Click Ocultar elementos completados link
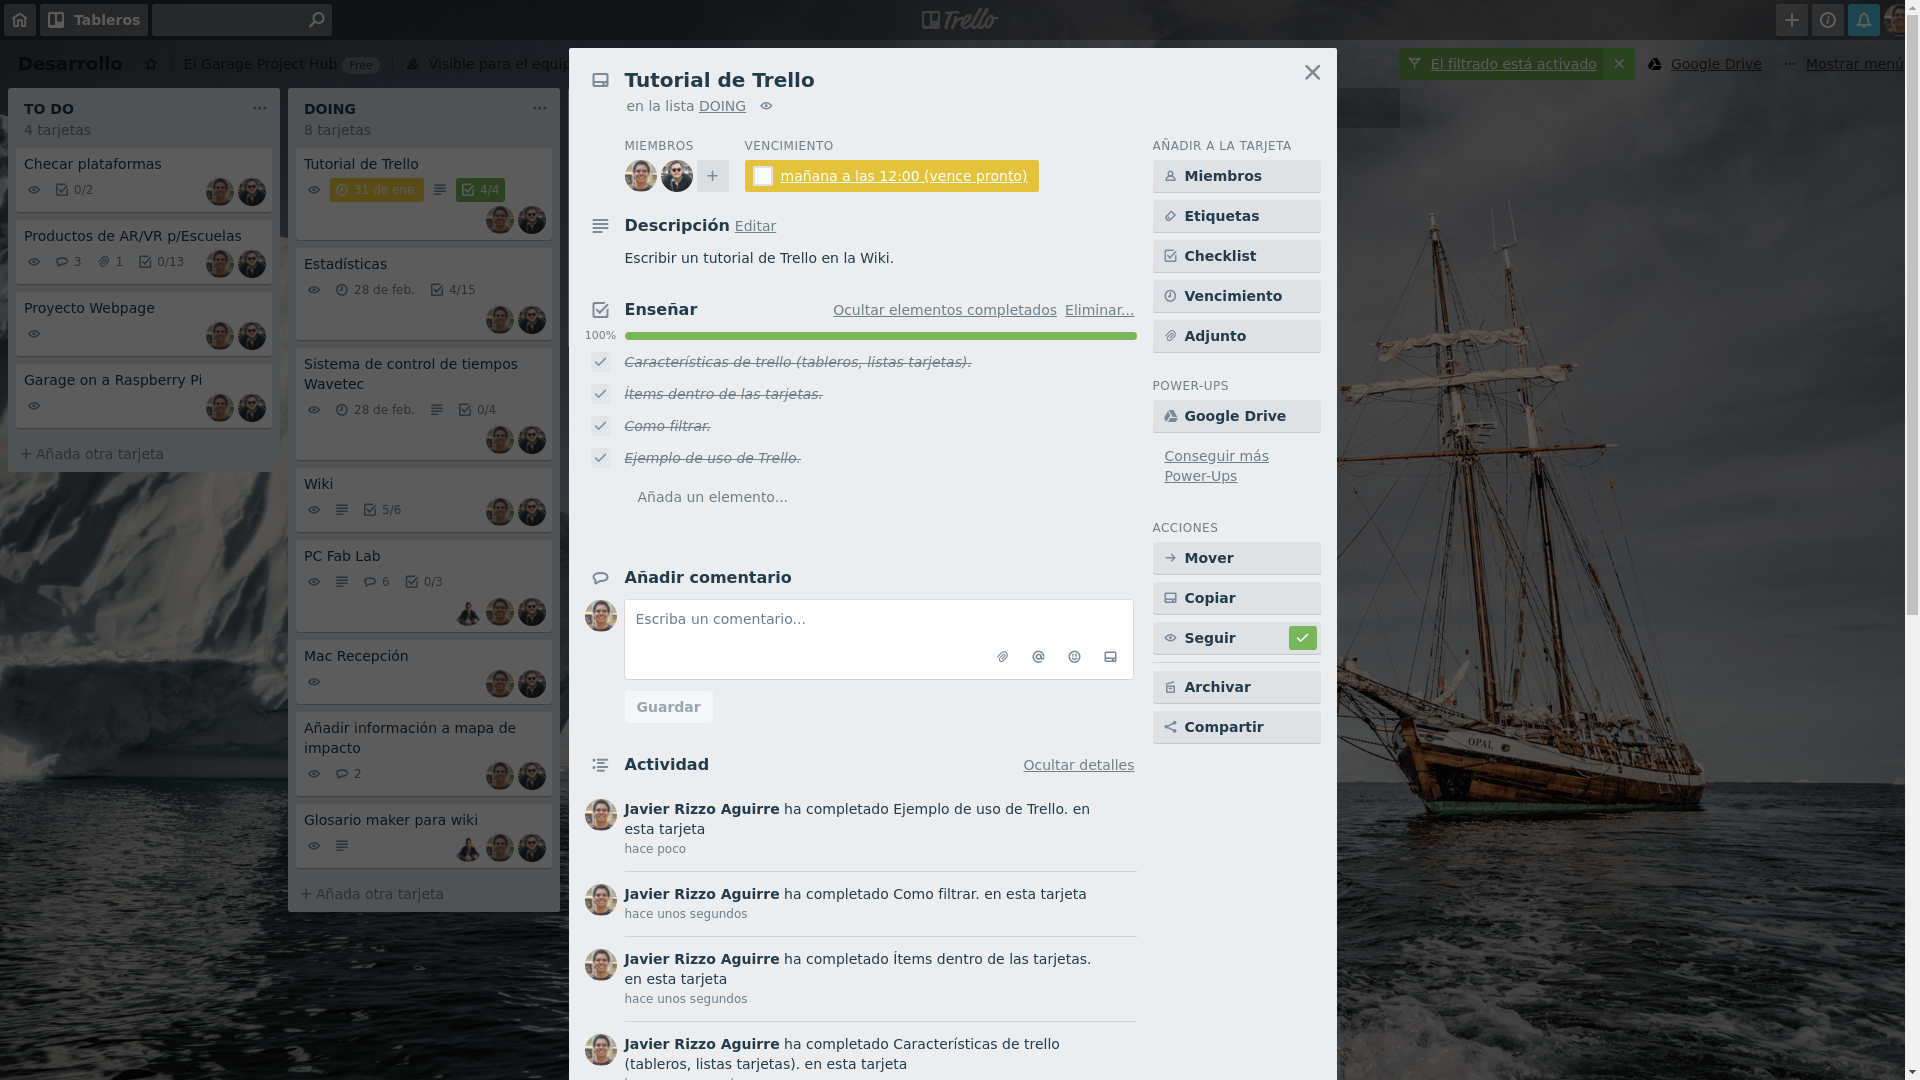 (x=945, y=310)
